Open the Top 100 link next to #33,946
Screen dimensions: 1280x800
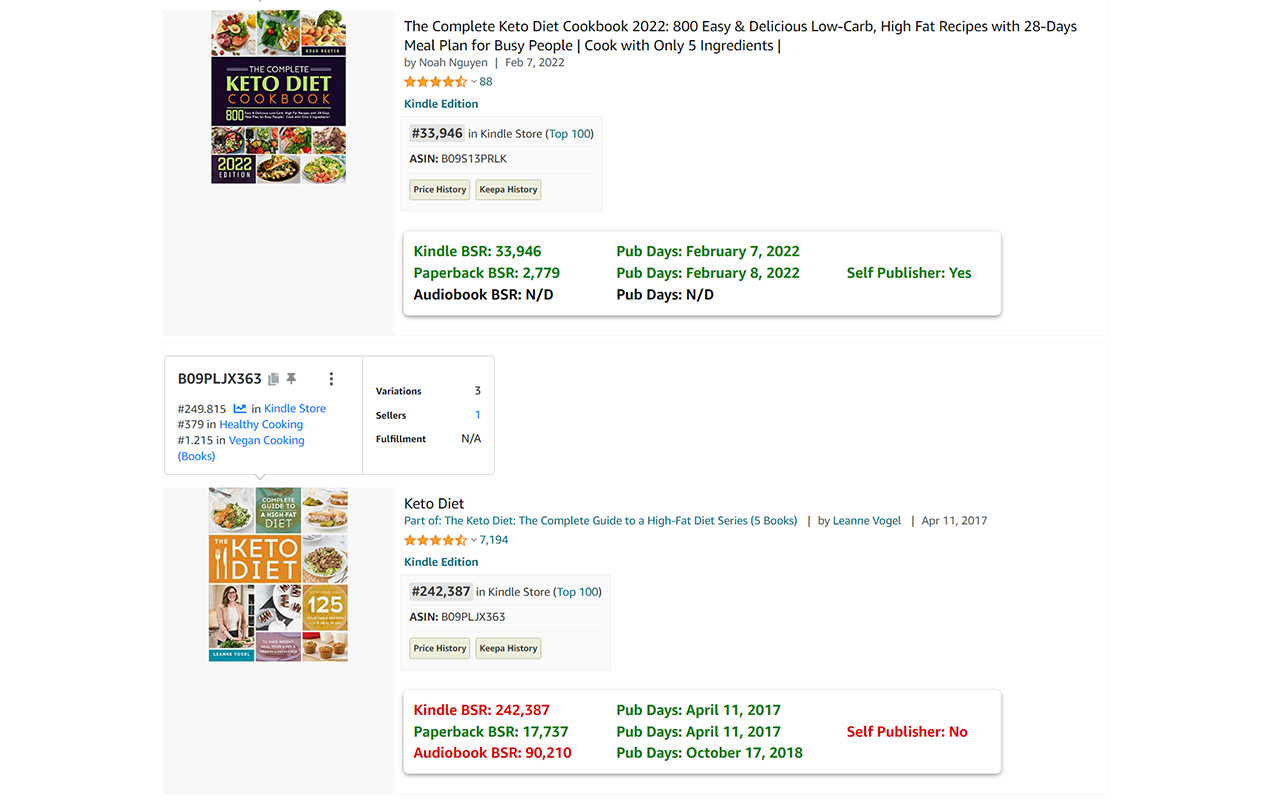pos(570,134)
